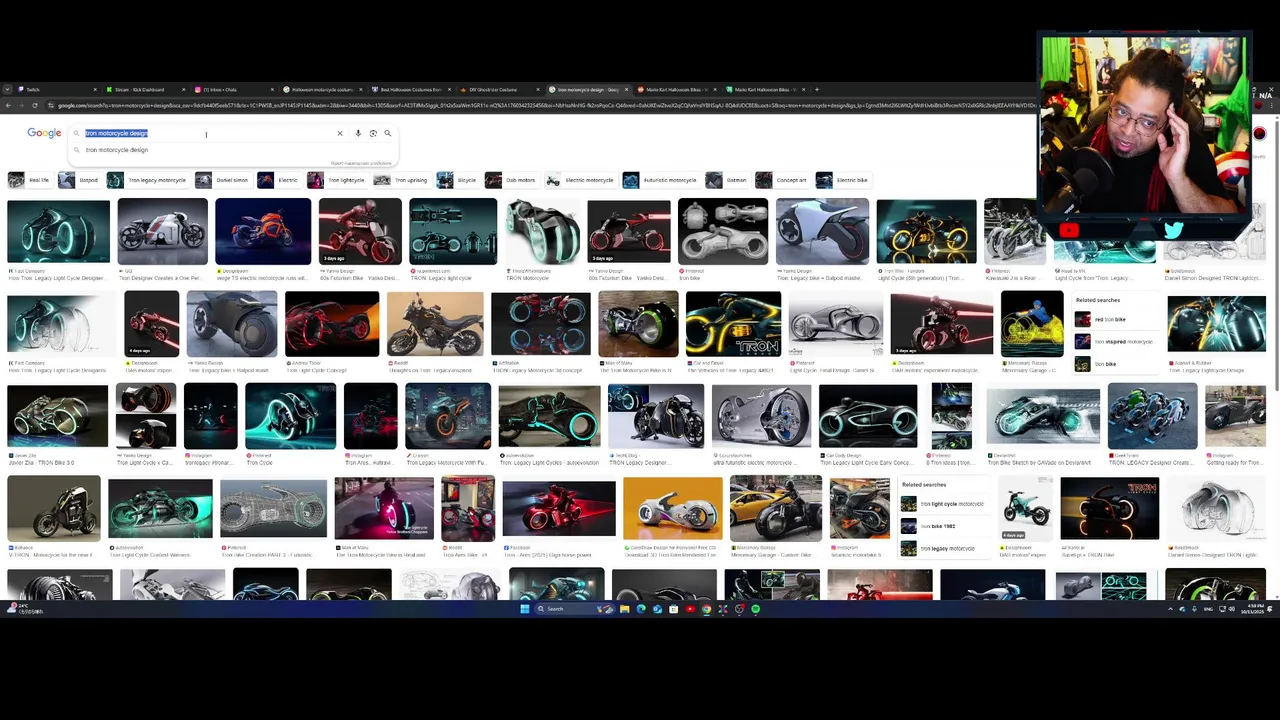Filter images by Batpod chip

click(79, 180)
